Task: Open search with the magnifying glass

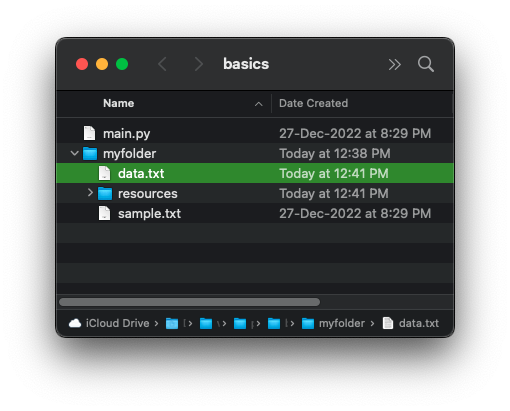Action: (426, 64)
